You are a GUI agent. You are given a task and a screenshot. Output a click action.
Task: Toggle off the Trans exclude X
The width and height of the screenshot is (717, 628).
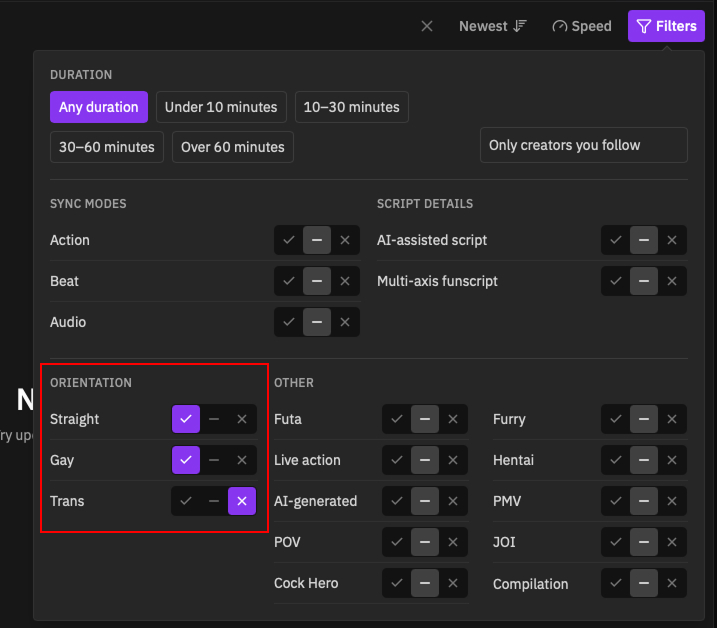pyautogui.click(x=242, y=501)
